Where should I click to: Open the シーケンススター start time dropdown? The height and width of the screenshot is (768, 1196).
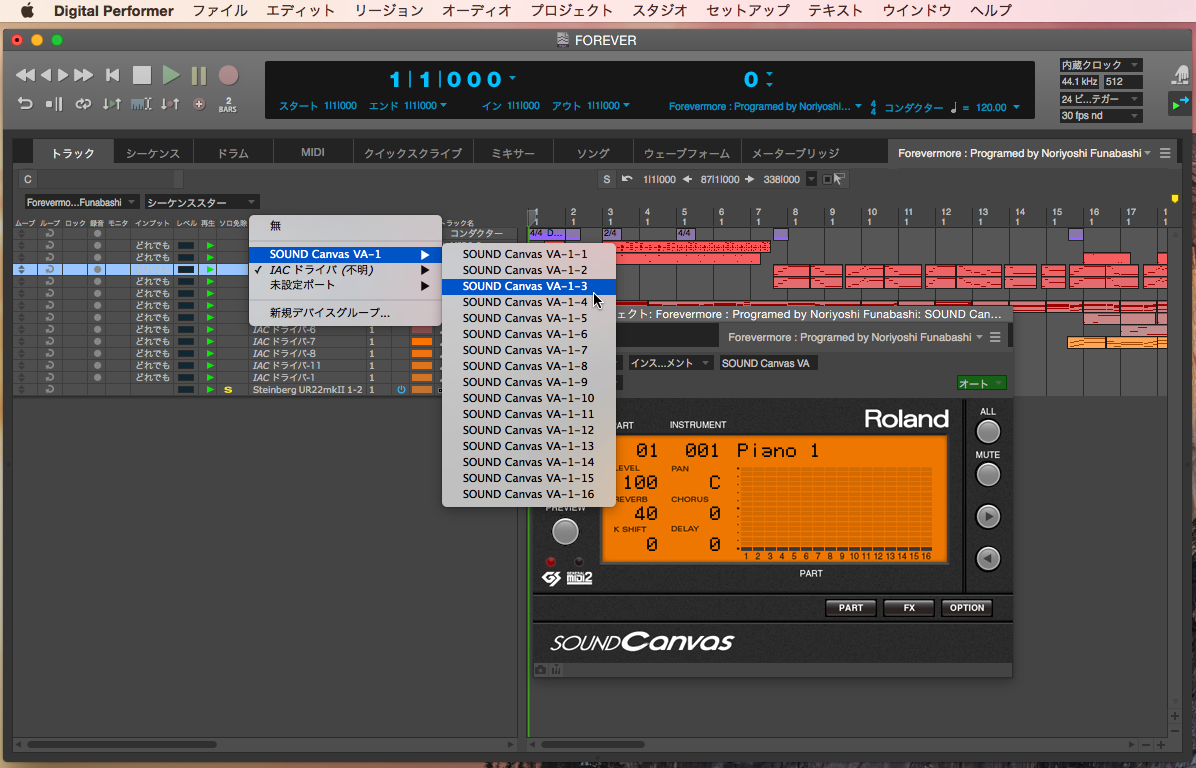[x=201, y=202]
